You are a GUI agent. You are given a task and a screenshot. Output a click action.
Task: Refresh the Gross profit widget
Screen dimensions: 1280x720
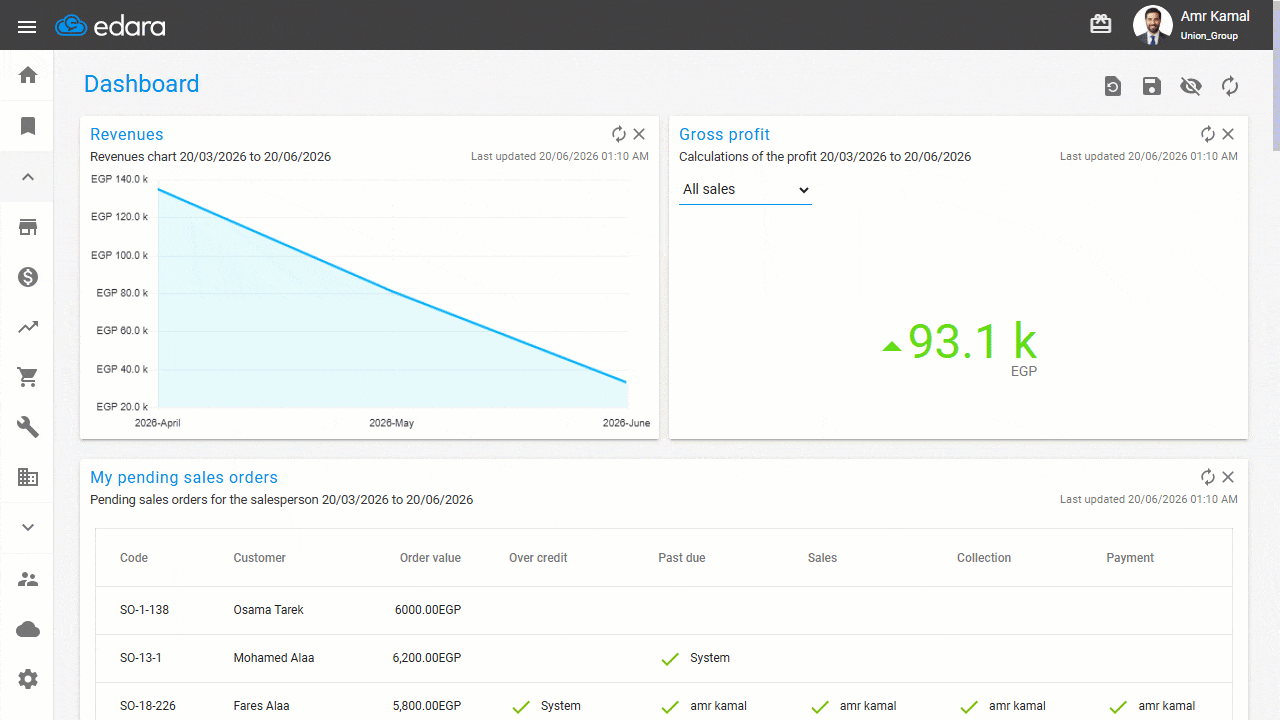pyautogui.click(x=1208, y=134)
